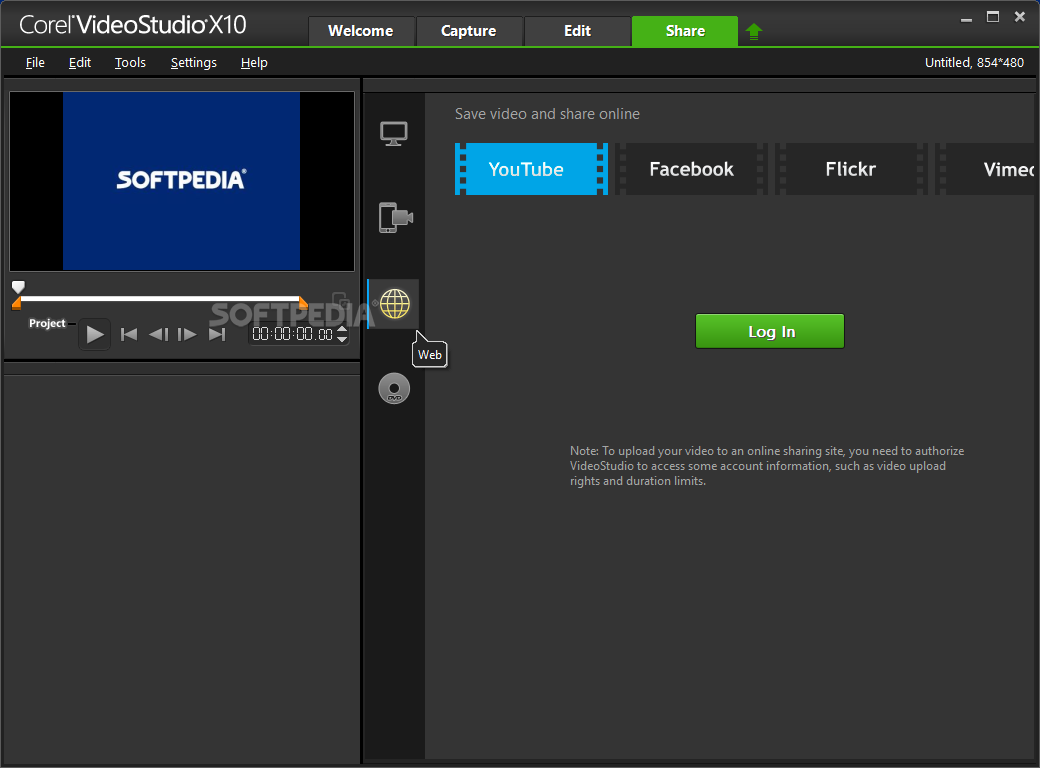Click the green upload arrow icon
Image resolution: width=1040 pixels, height=768 pixels.
753,31
